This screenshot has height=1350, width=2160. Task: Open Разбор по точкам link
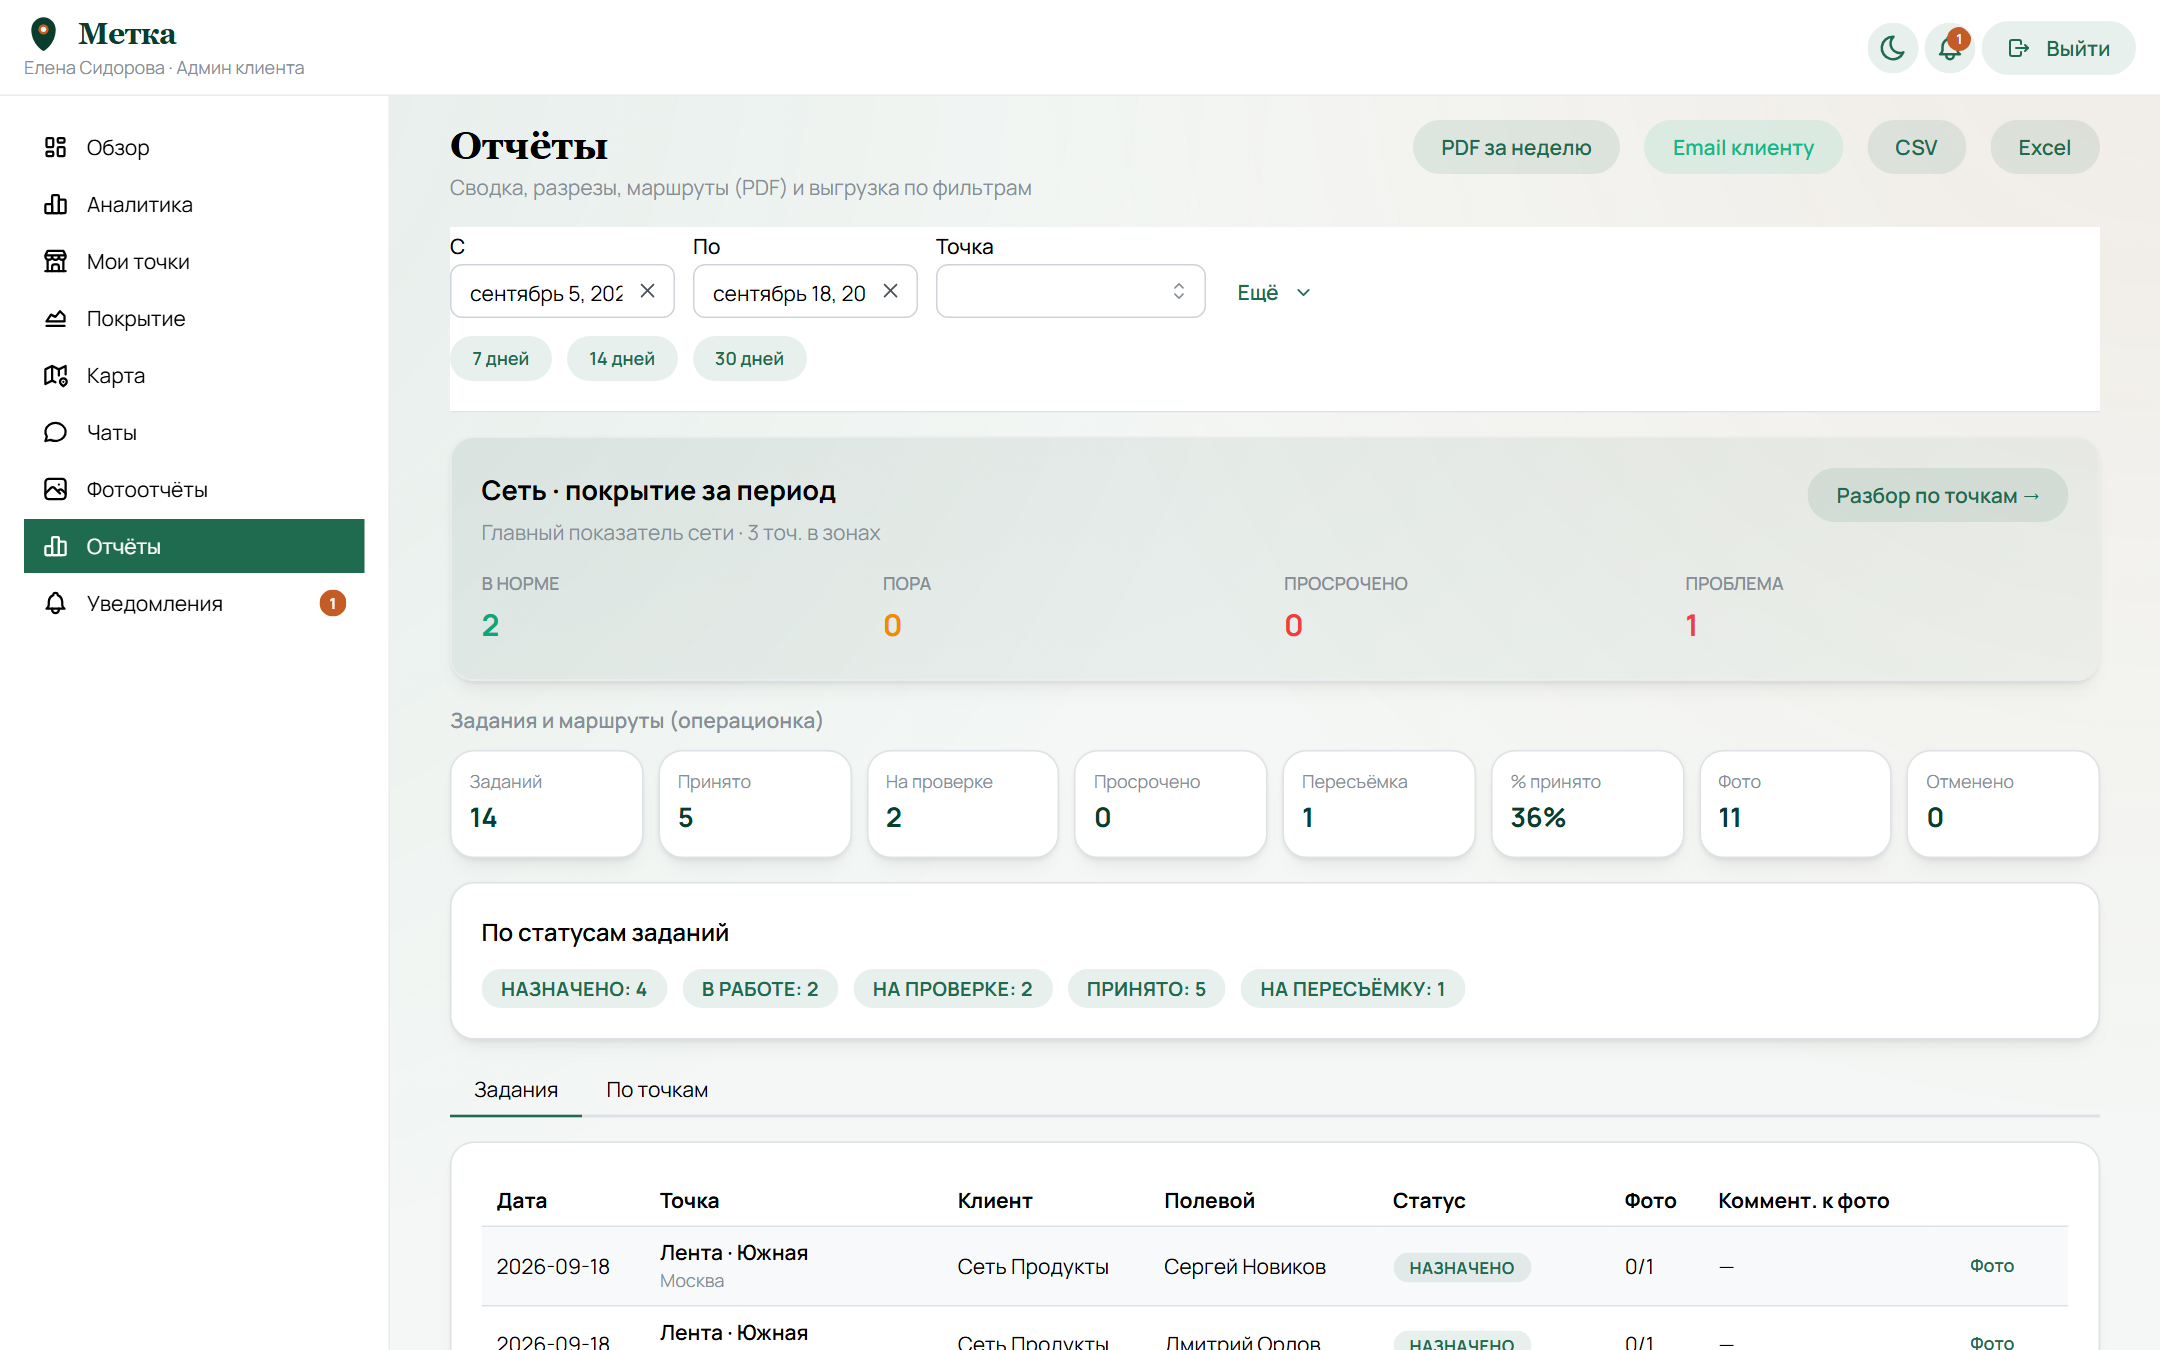[1937, 495]
